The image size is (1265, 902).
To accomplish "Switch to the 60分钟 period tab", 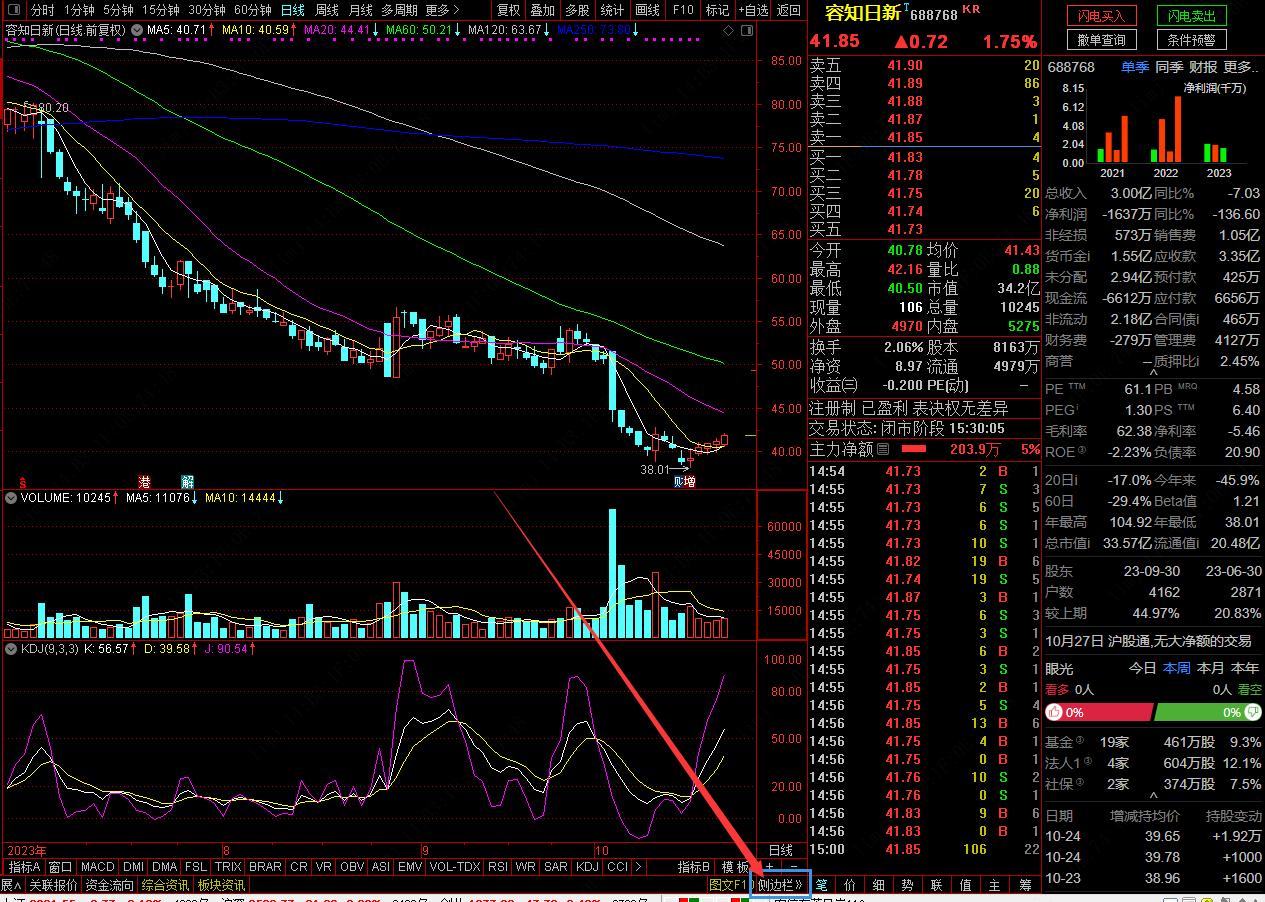I will tap(253, 10).
